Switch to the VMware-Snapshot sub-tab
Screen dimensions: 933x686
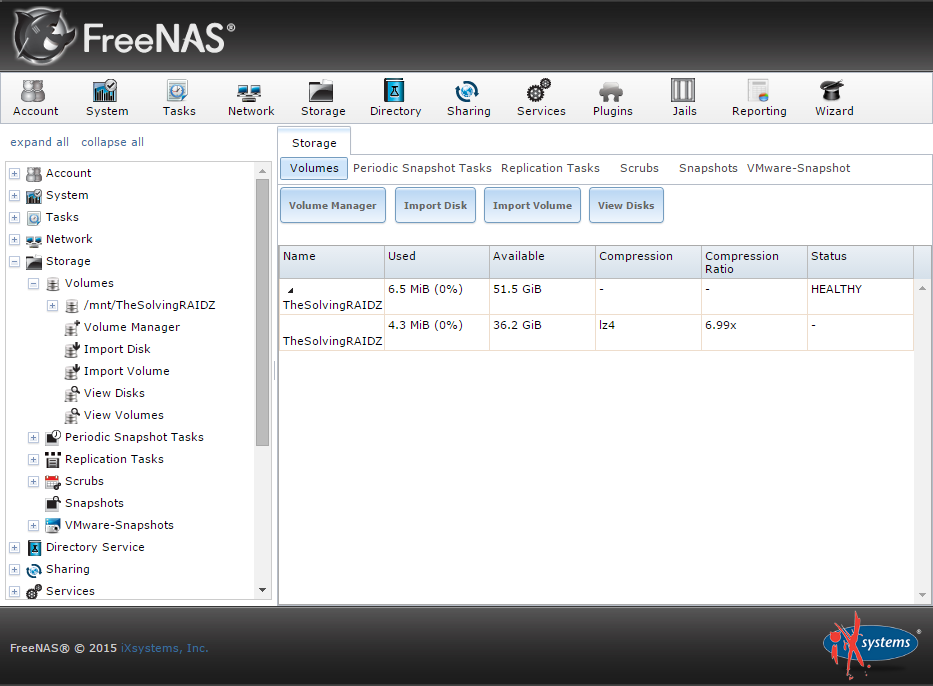click(799, 168)
